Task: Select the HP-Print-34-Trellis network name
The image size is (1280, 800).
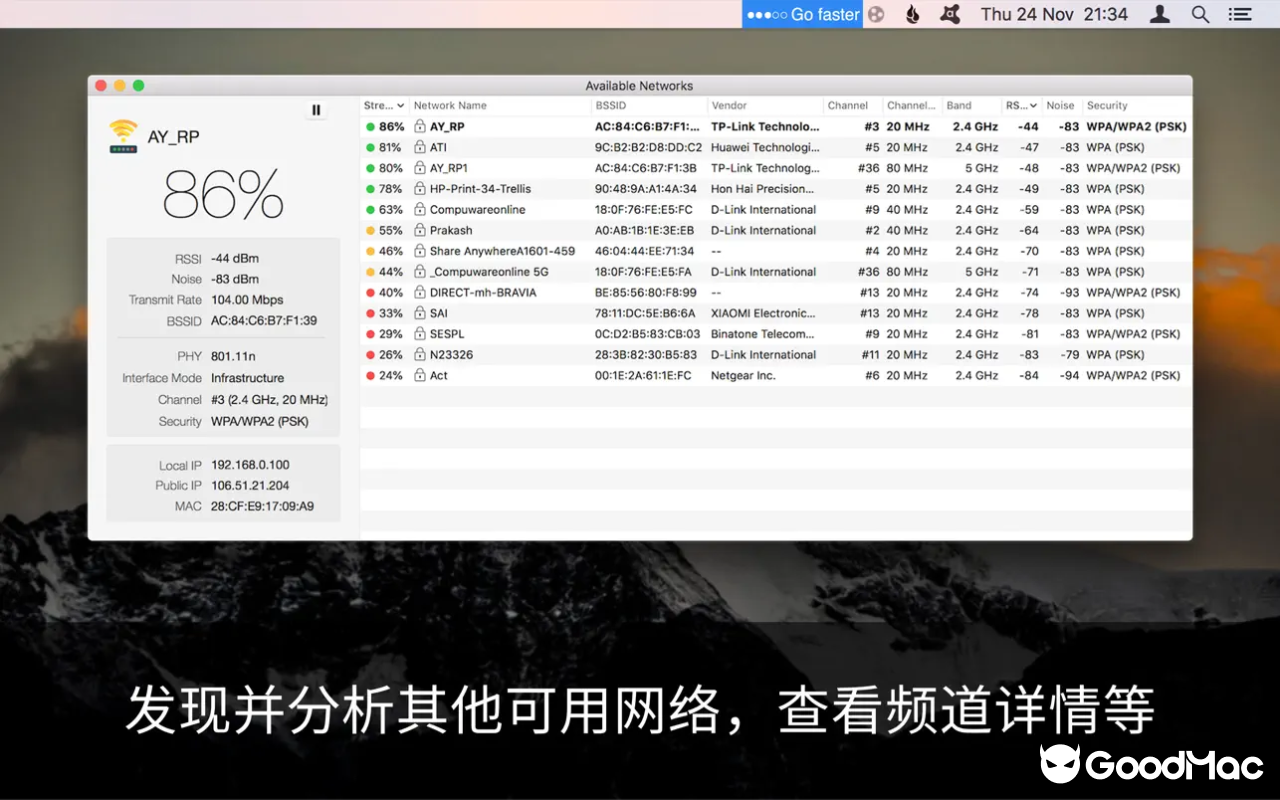Action: (480, 189)
